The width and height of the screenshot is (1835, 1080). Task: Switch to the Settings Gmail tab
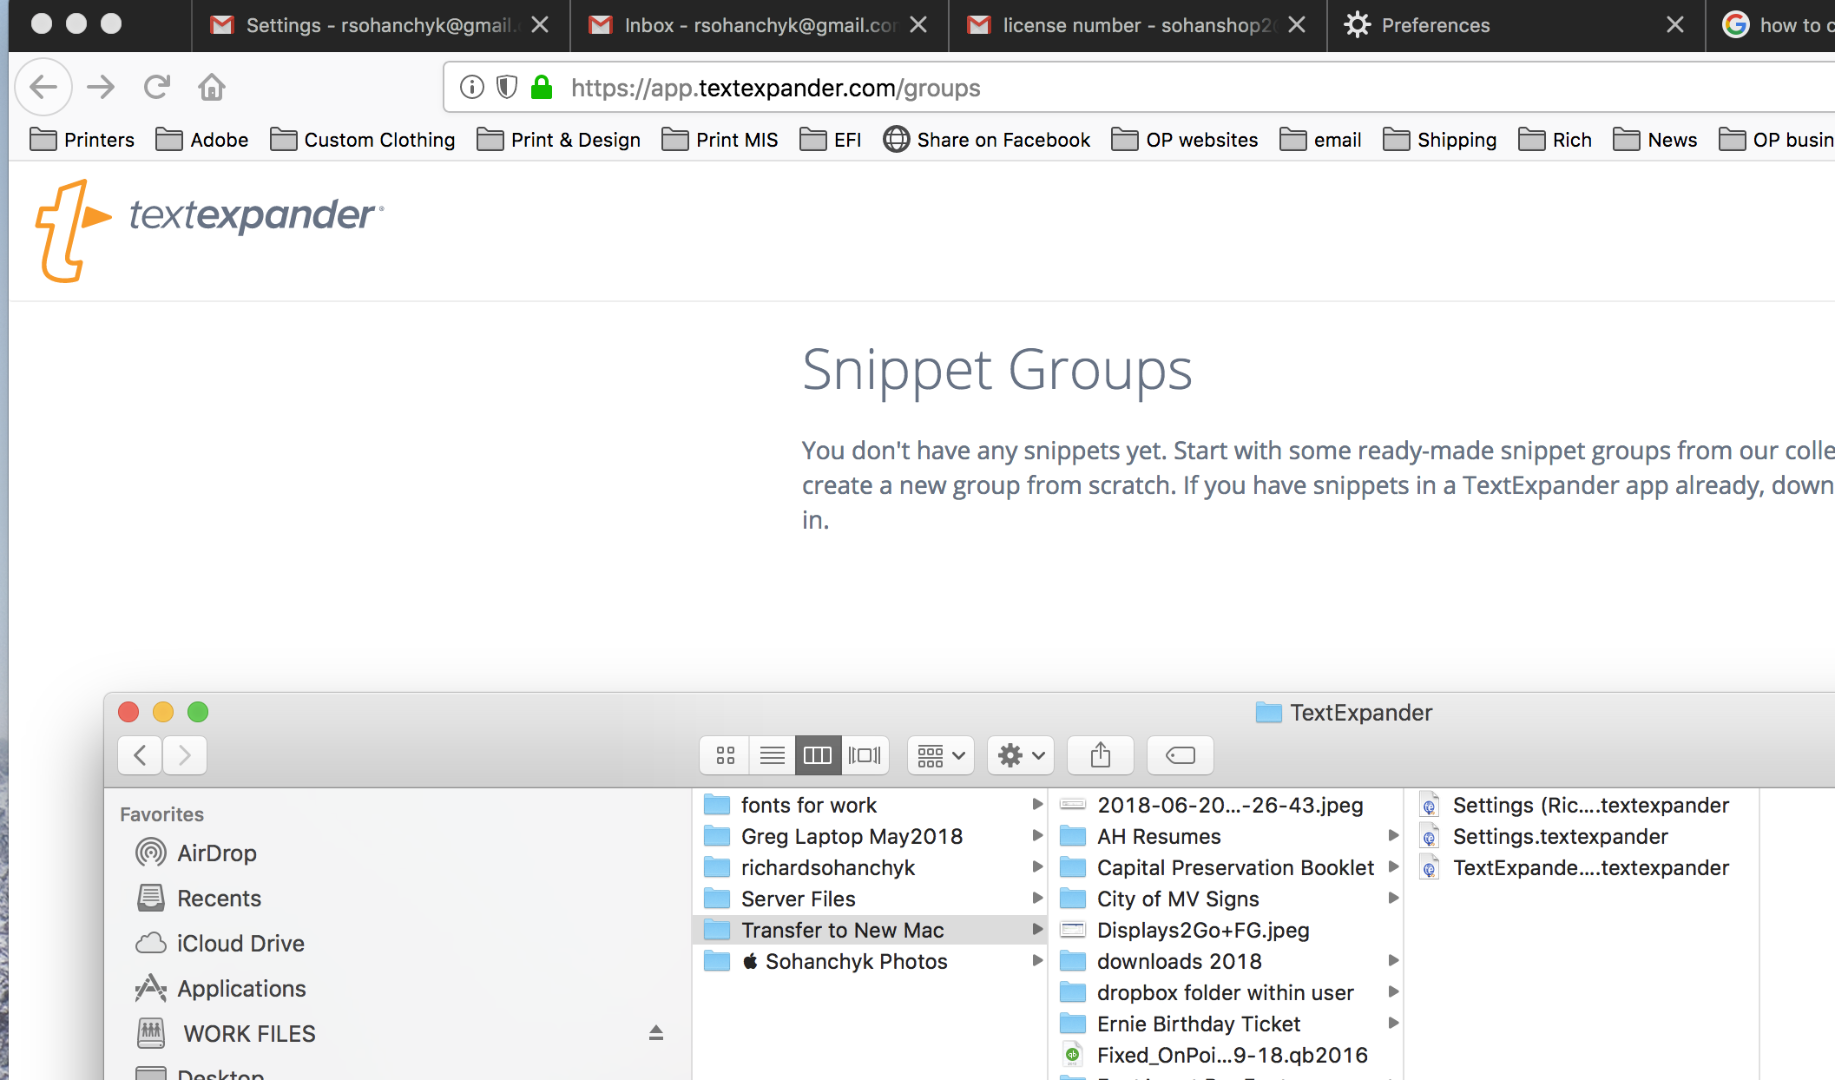pos(380,25)
